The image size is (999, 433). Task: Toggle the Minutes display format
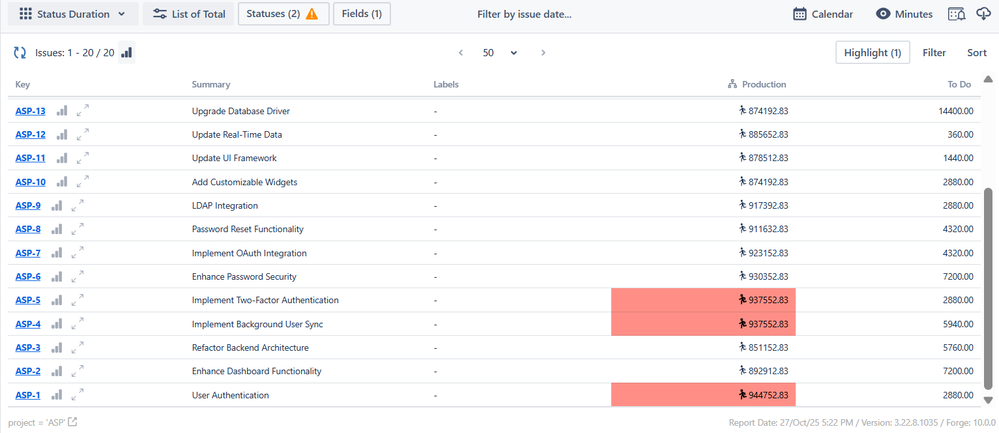[x=904, y=14]
